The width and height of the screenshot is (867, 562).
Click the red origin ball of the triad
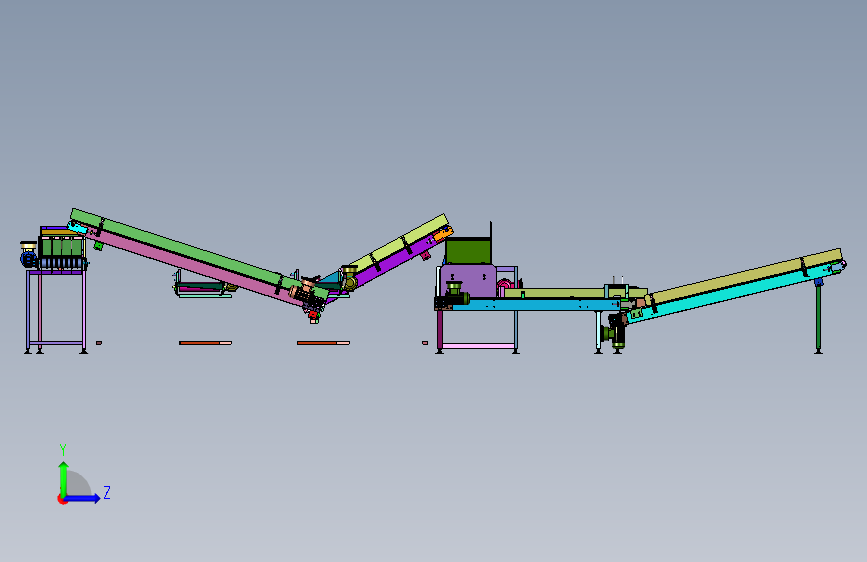pyautogui.click(x=62, y=499)
